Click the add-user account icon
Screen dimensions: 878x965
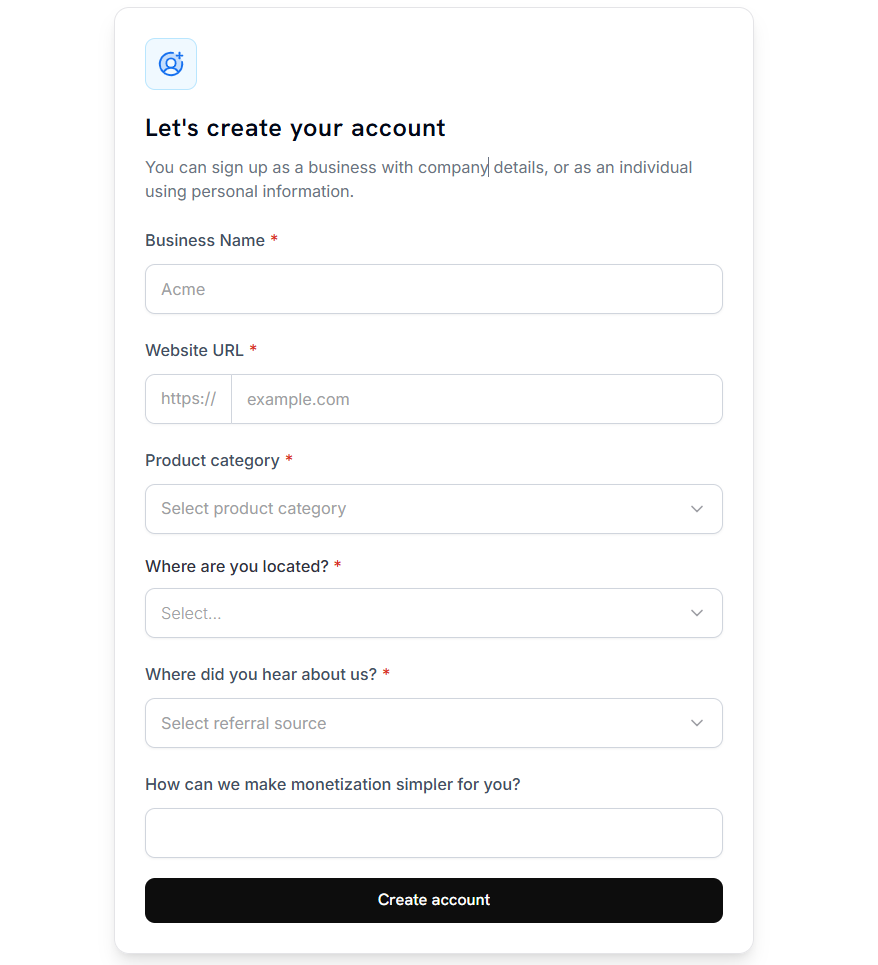[x=171, y=64]
